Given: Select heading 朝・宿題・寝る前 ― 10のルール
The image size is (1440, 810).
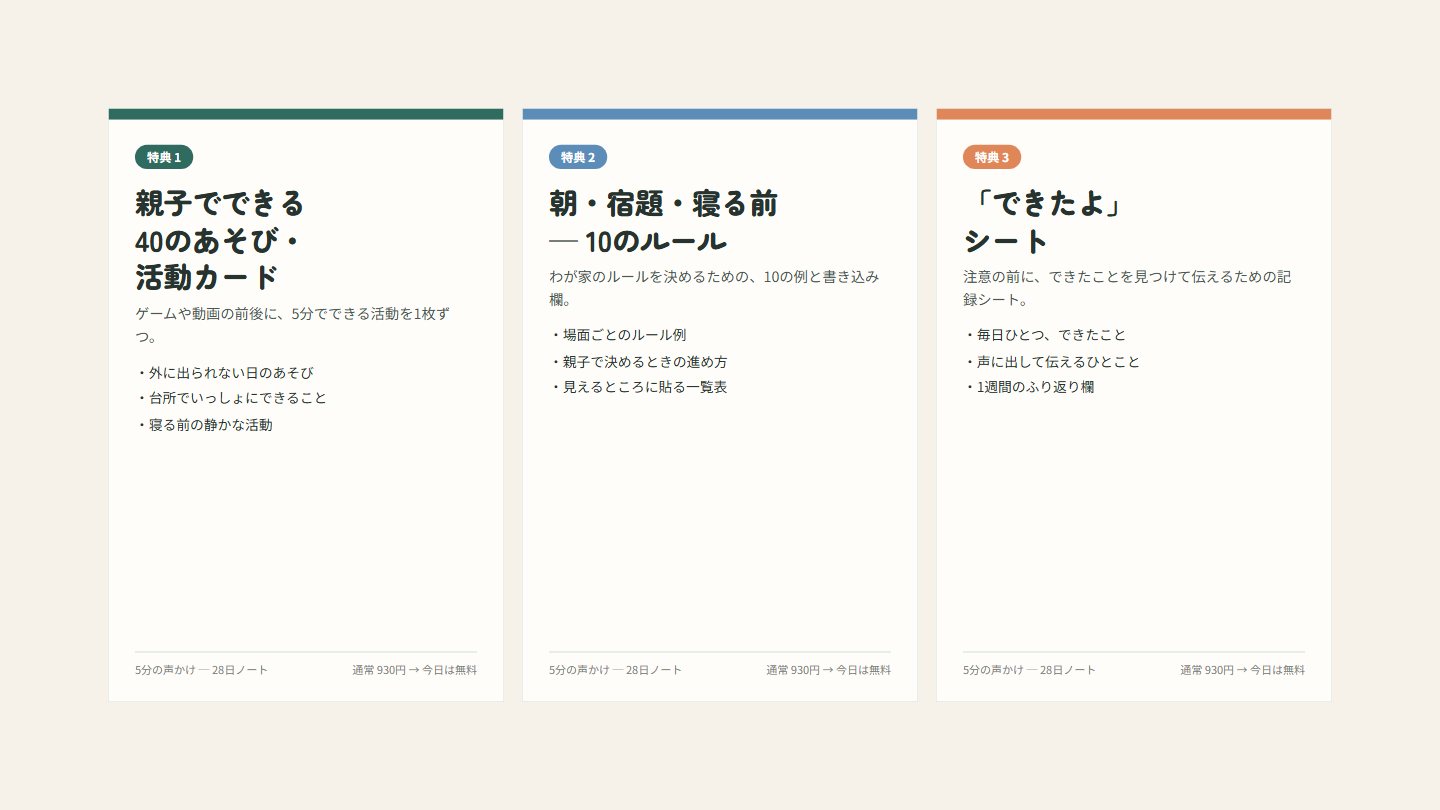Looking at the screenshot, I should coord(663,222).
